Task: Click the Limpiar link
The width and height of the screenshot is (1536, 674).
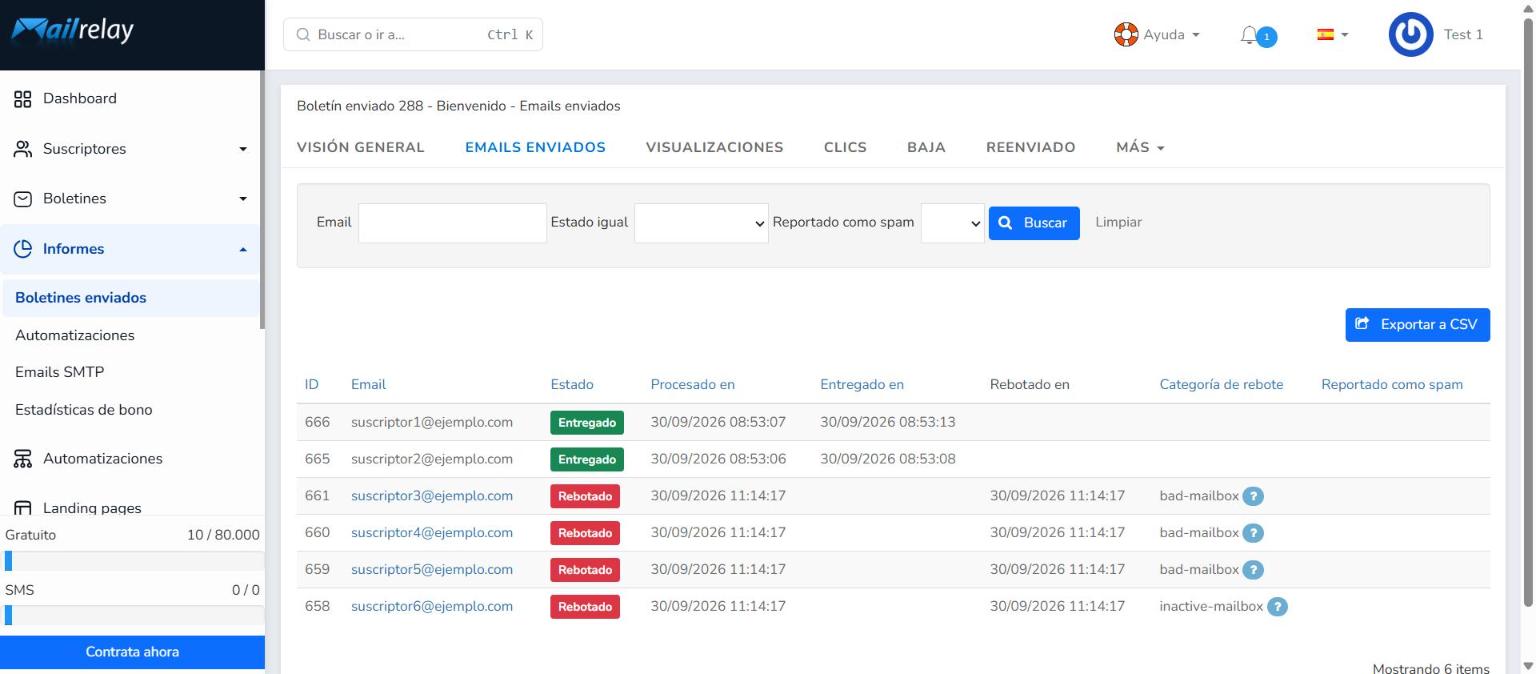Action: (x=1119, y=222)
